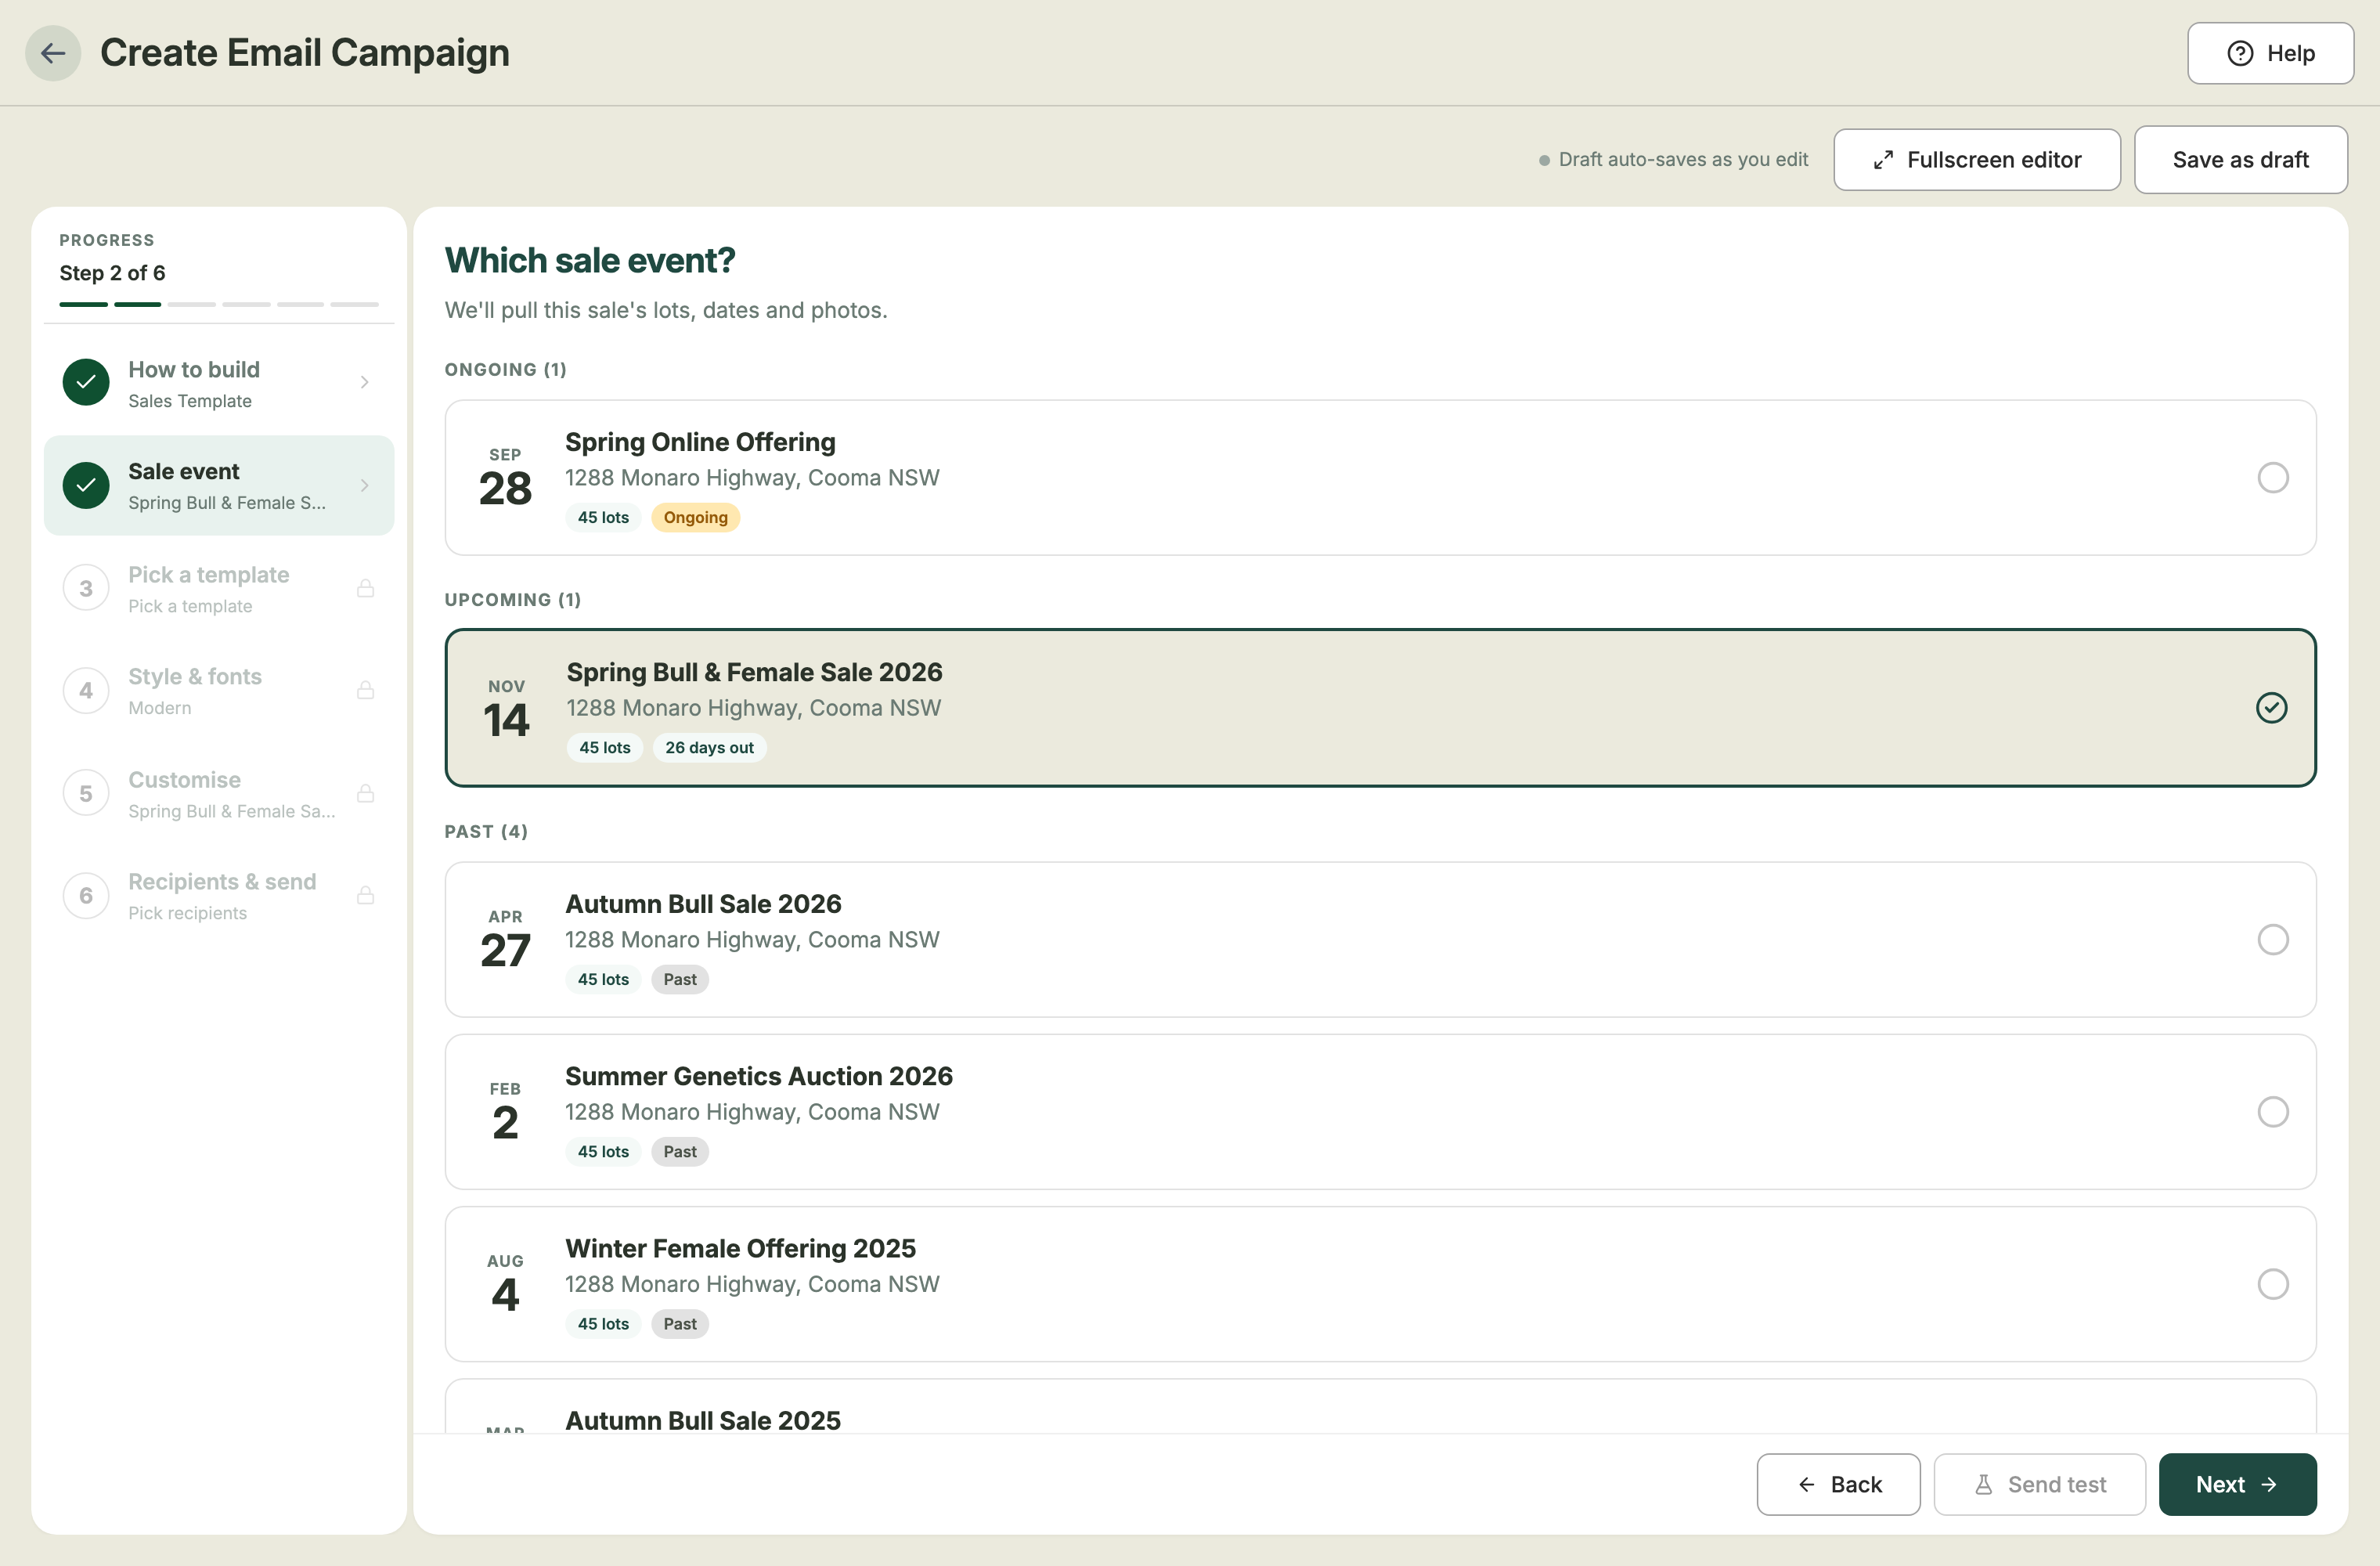Screen dimensions: 2380x1566
Task: Open the Pick a template step
Action: [x=219, y=588]
